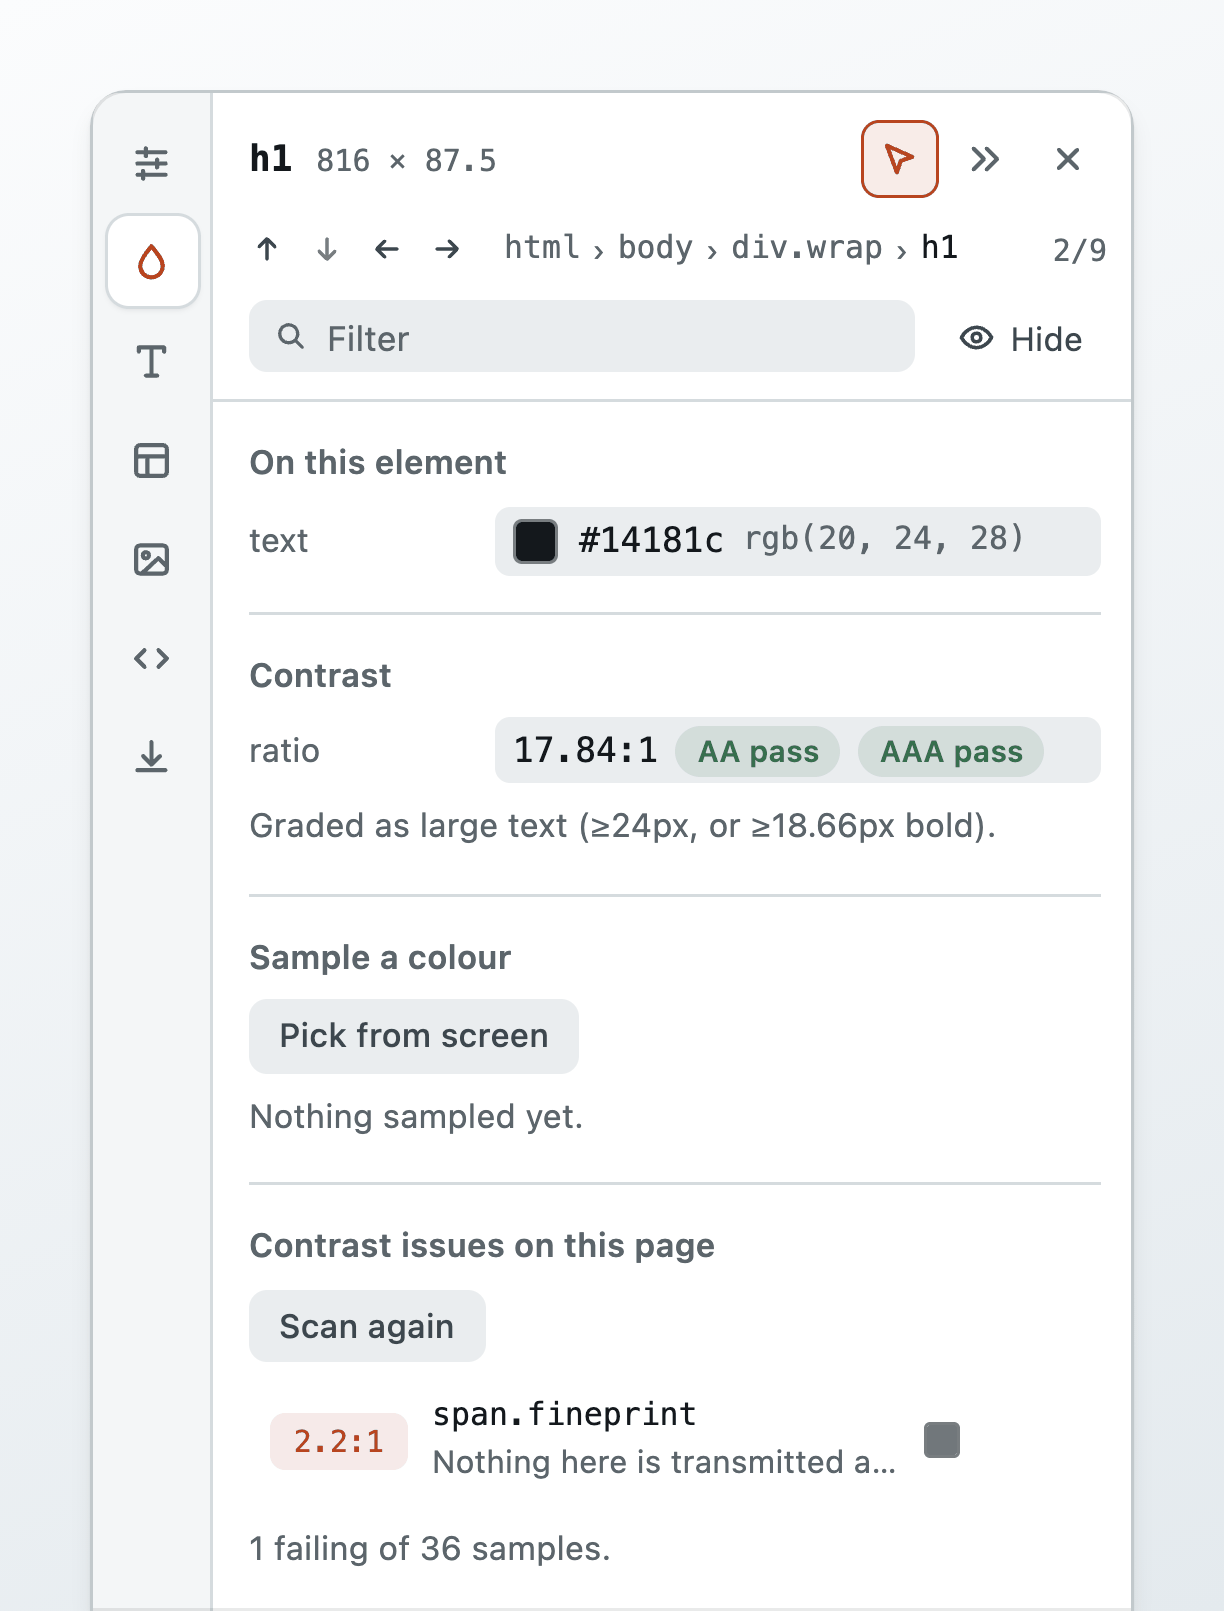
Task: Open the layout panel tab
Action: pos(152,461)
